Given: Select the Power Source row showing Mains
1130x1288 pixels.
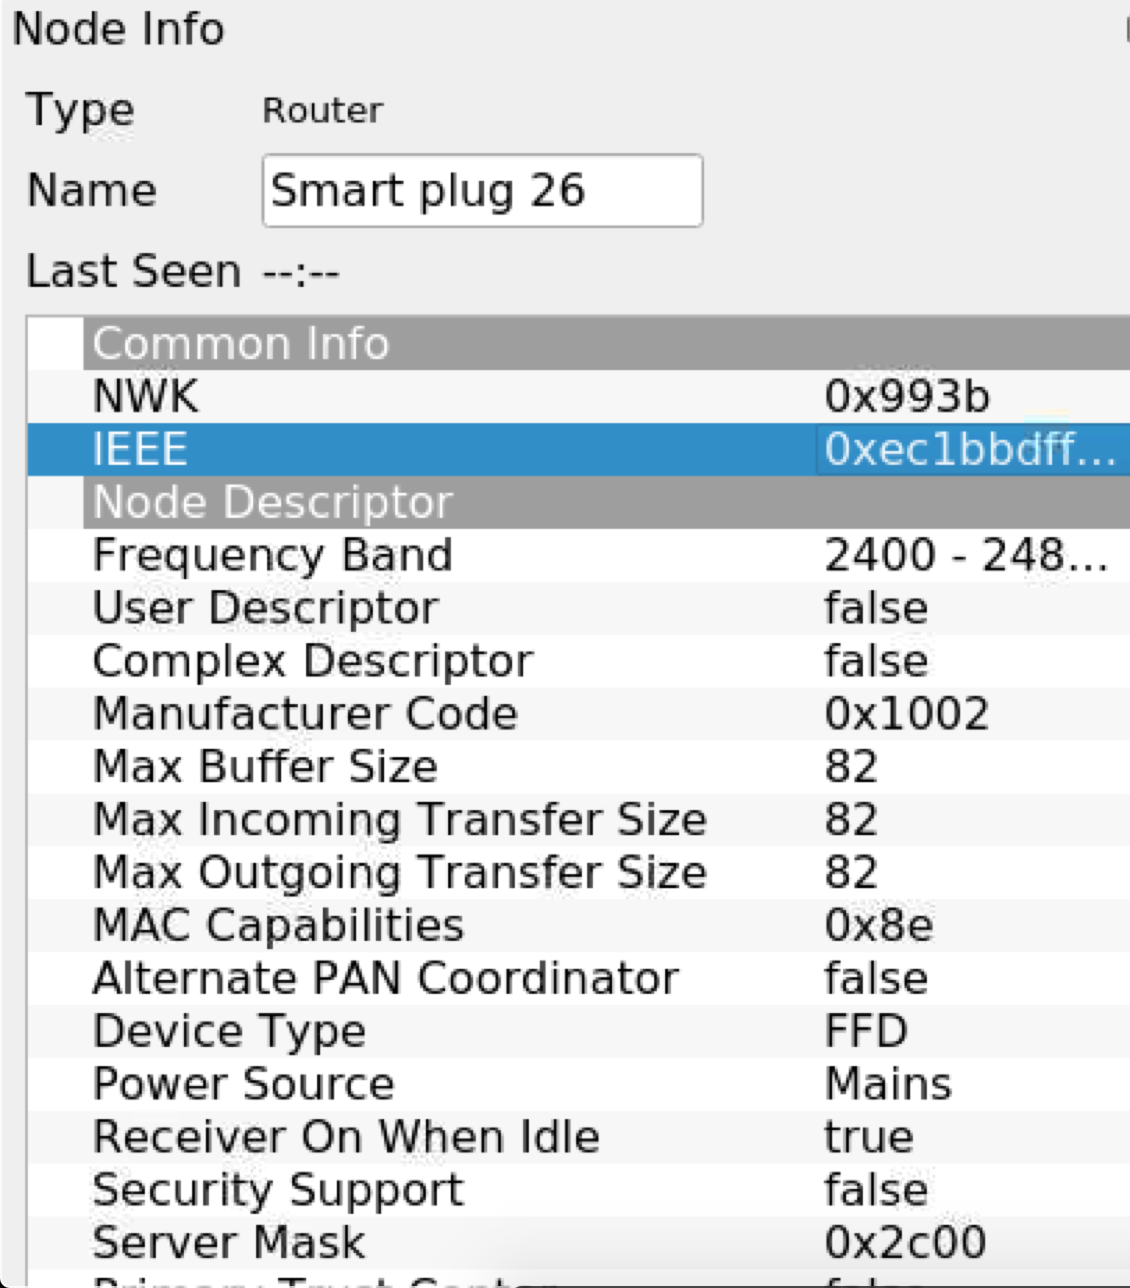Looking at the screenshot, I should 400,1083.
